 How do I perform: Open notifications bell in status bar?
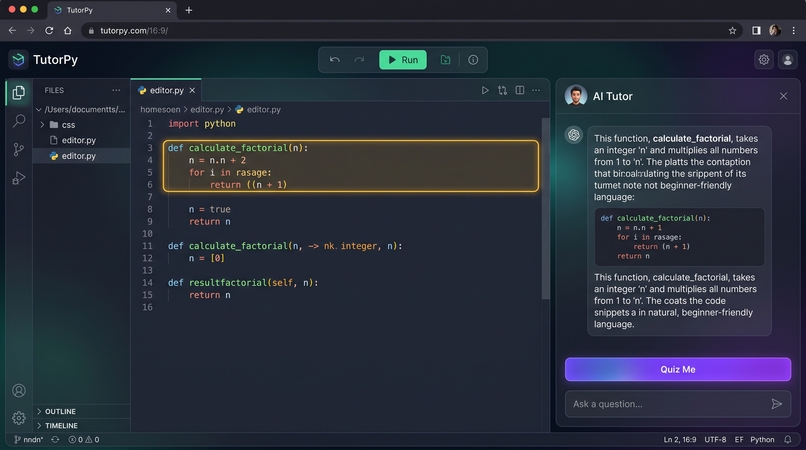click(787, 440)
